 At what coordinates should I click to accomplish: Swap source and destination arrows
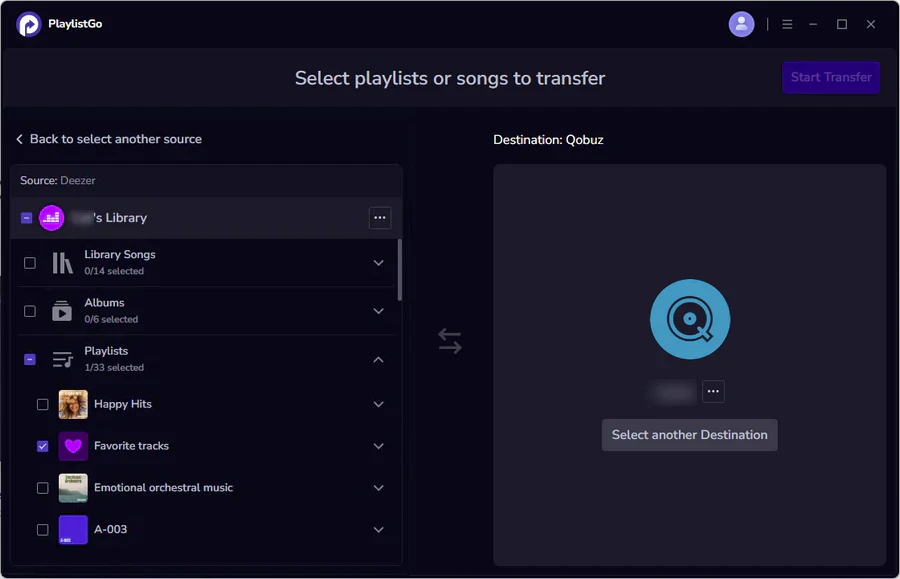pyautogui.click(x=449, y=341)
